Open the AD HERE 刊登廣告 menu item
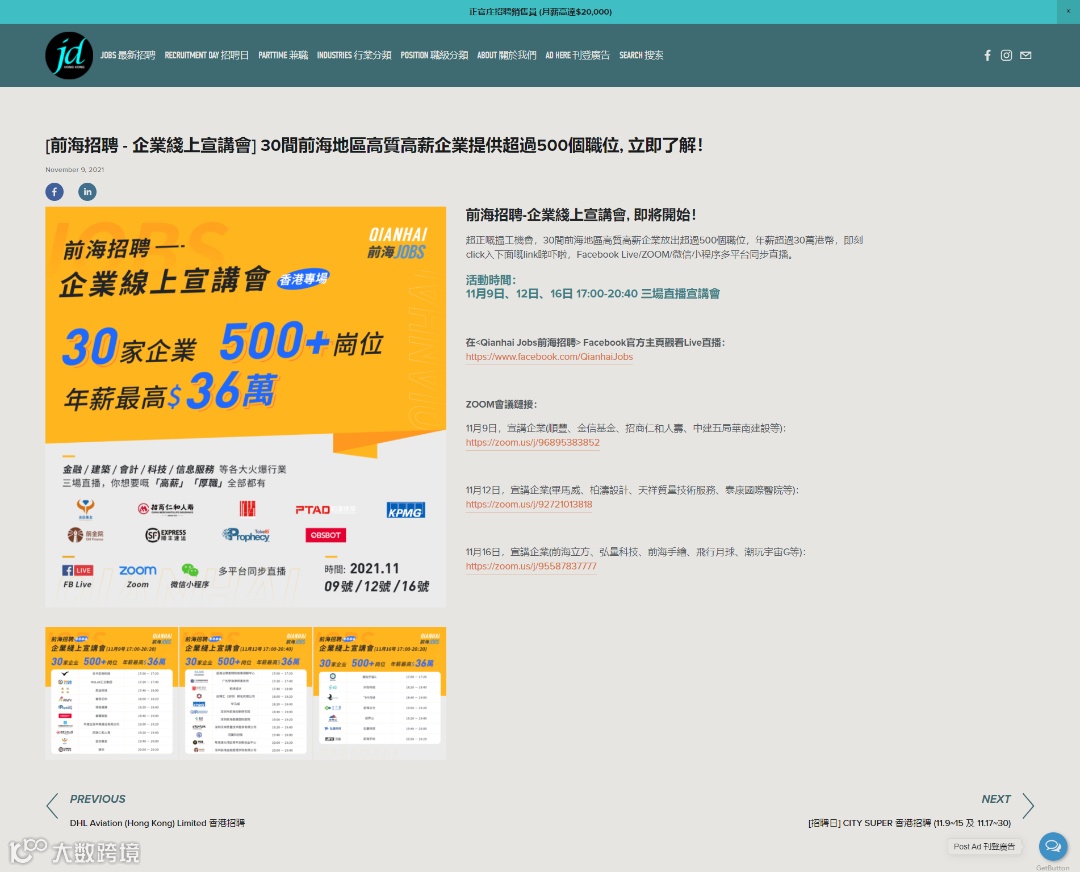 (x=577, y=55)
